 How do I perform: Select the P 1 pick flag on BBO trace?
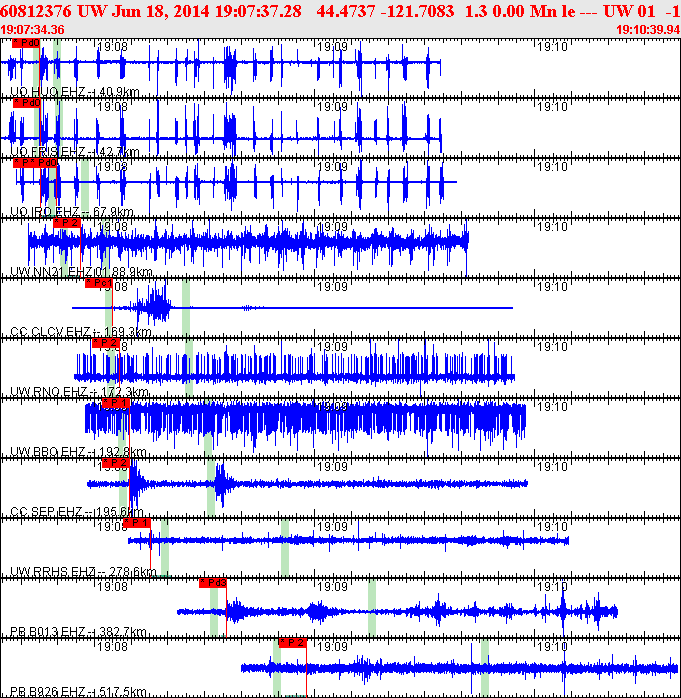[x=116, y=403]
